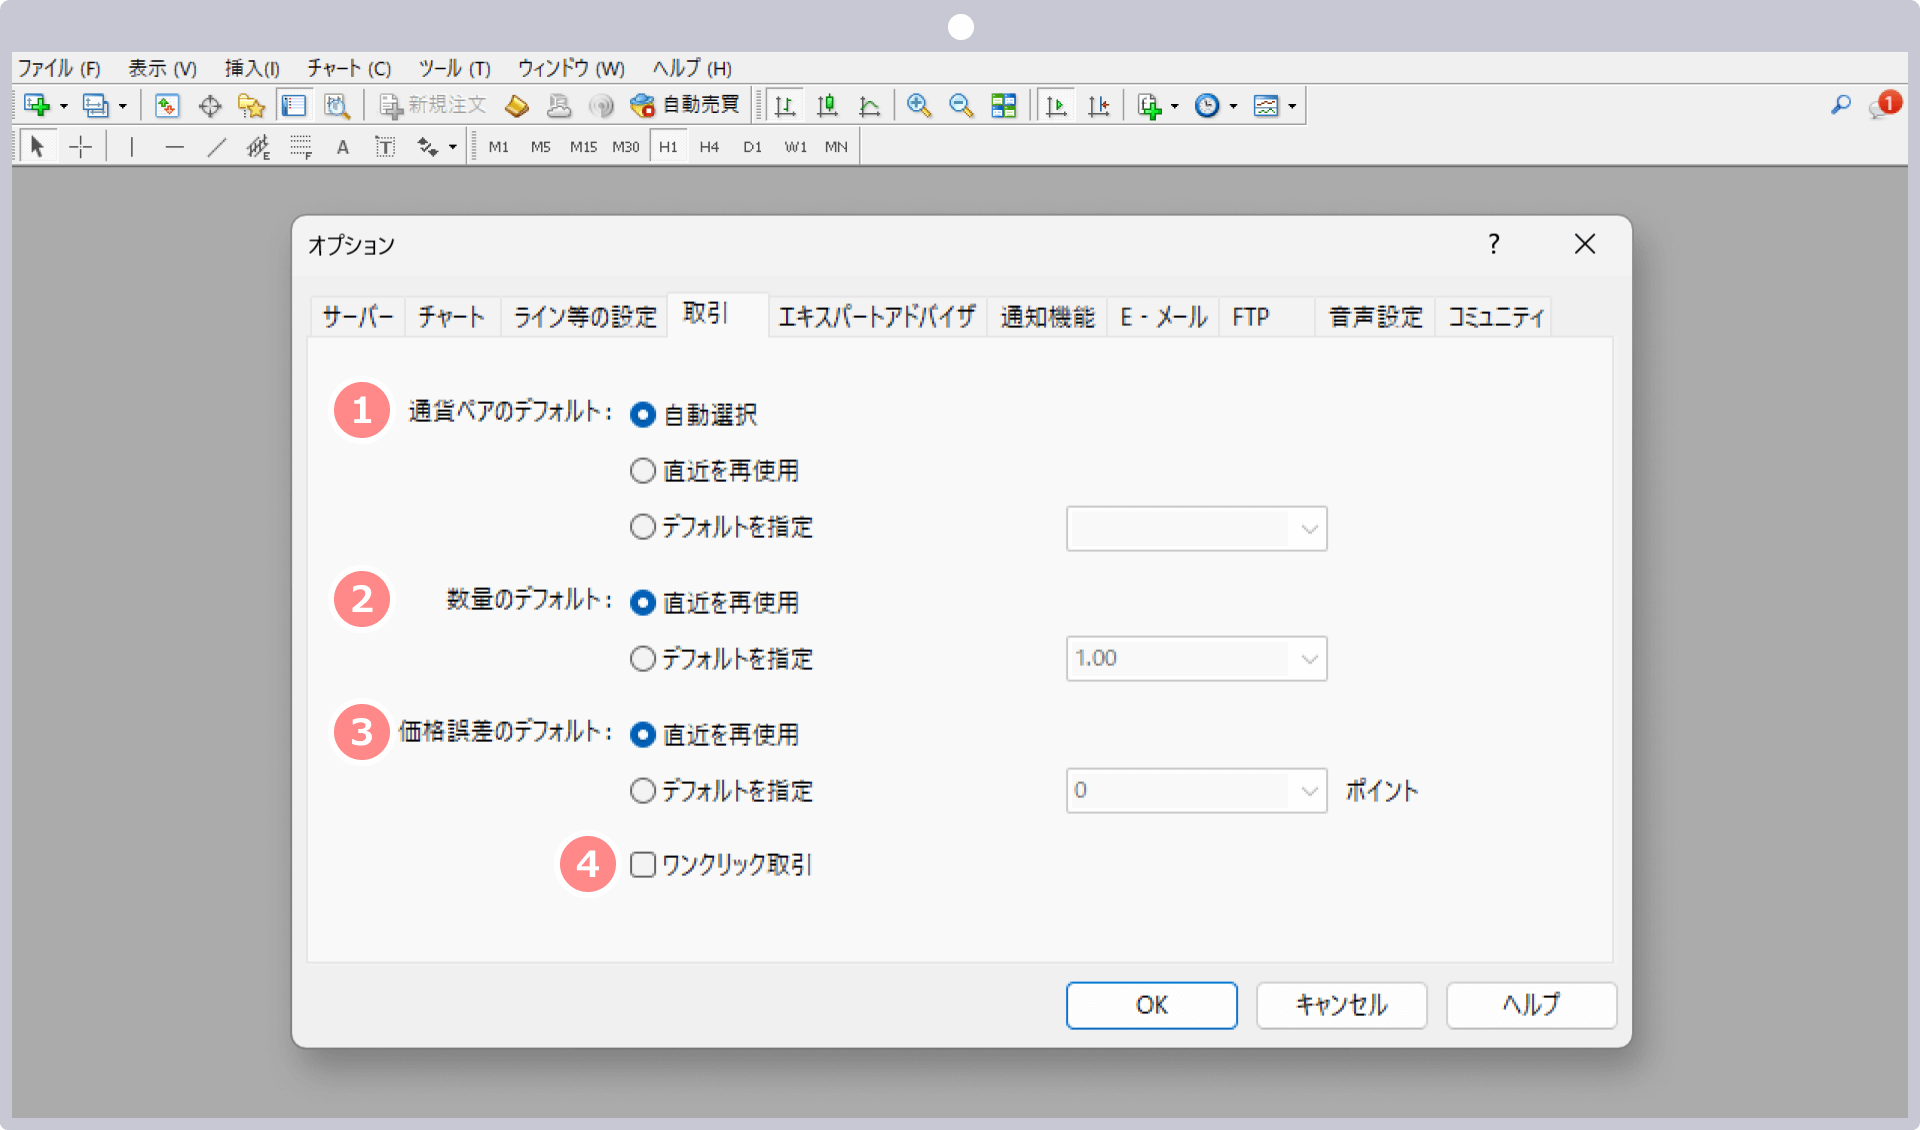The height and width of the screenshot is (1130, 1920).
Task: Select trendline drawing tool
Action: [x=216, y=147]
